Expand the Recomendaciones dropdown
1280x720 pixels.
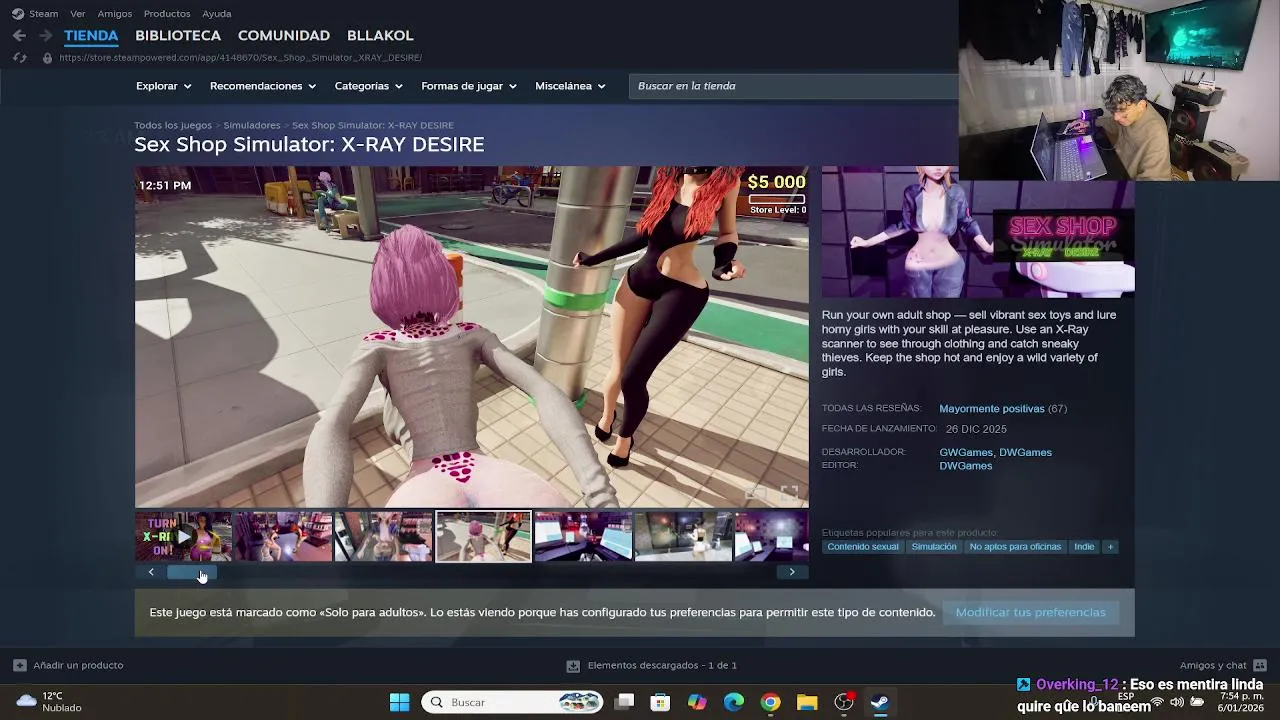click(x=263, y=86)
